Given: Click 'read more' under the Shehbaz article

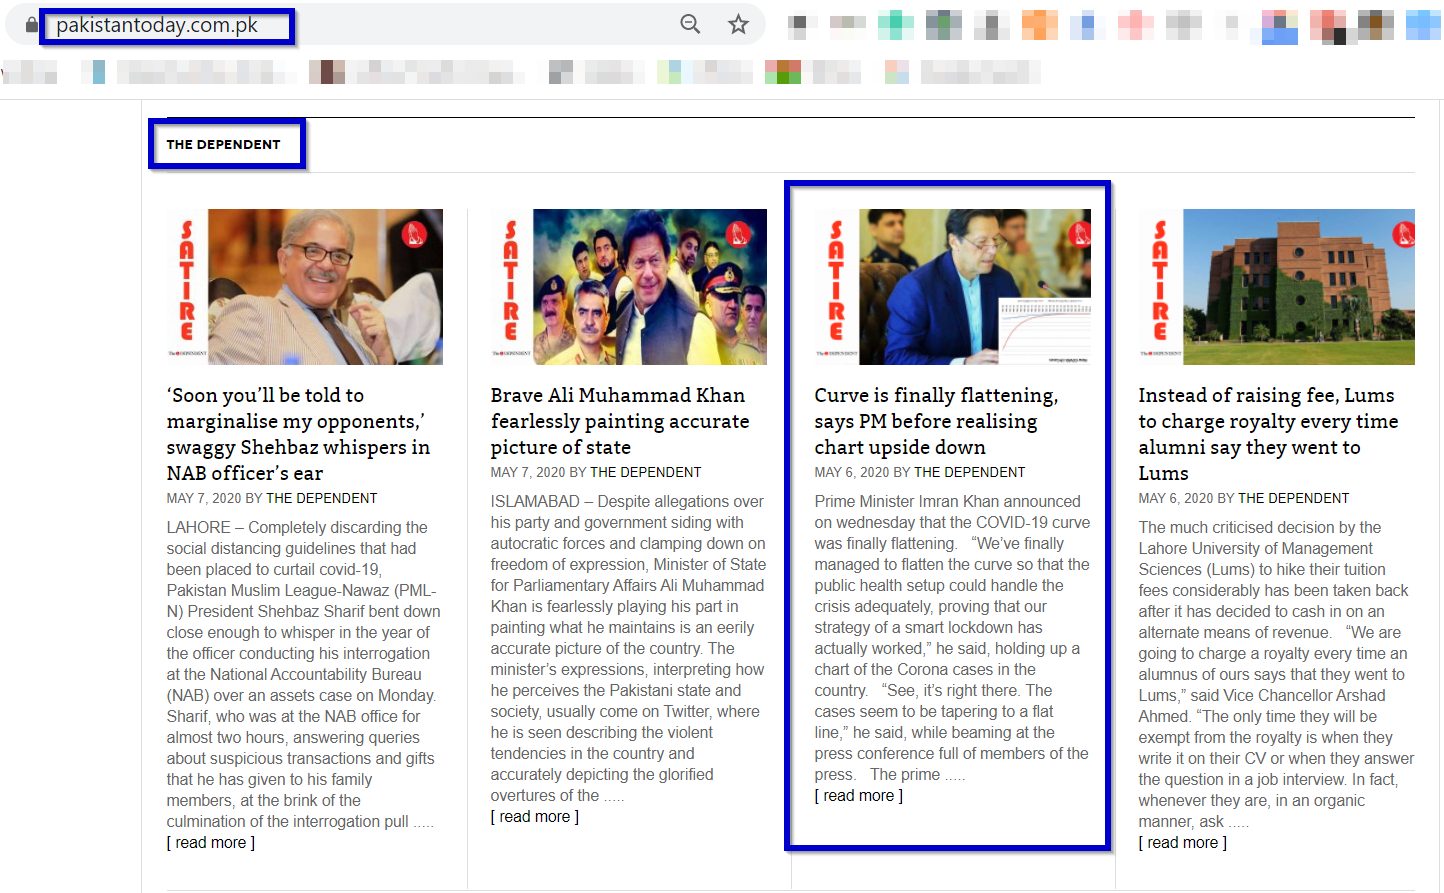Looking at the screenshot, I should 211,843.
